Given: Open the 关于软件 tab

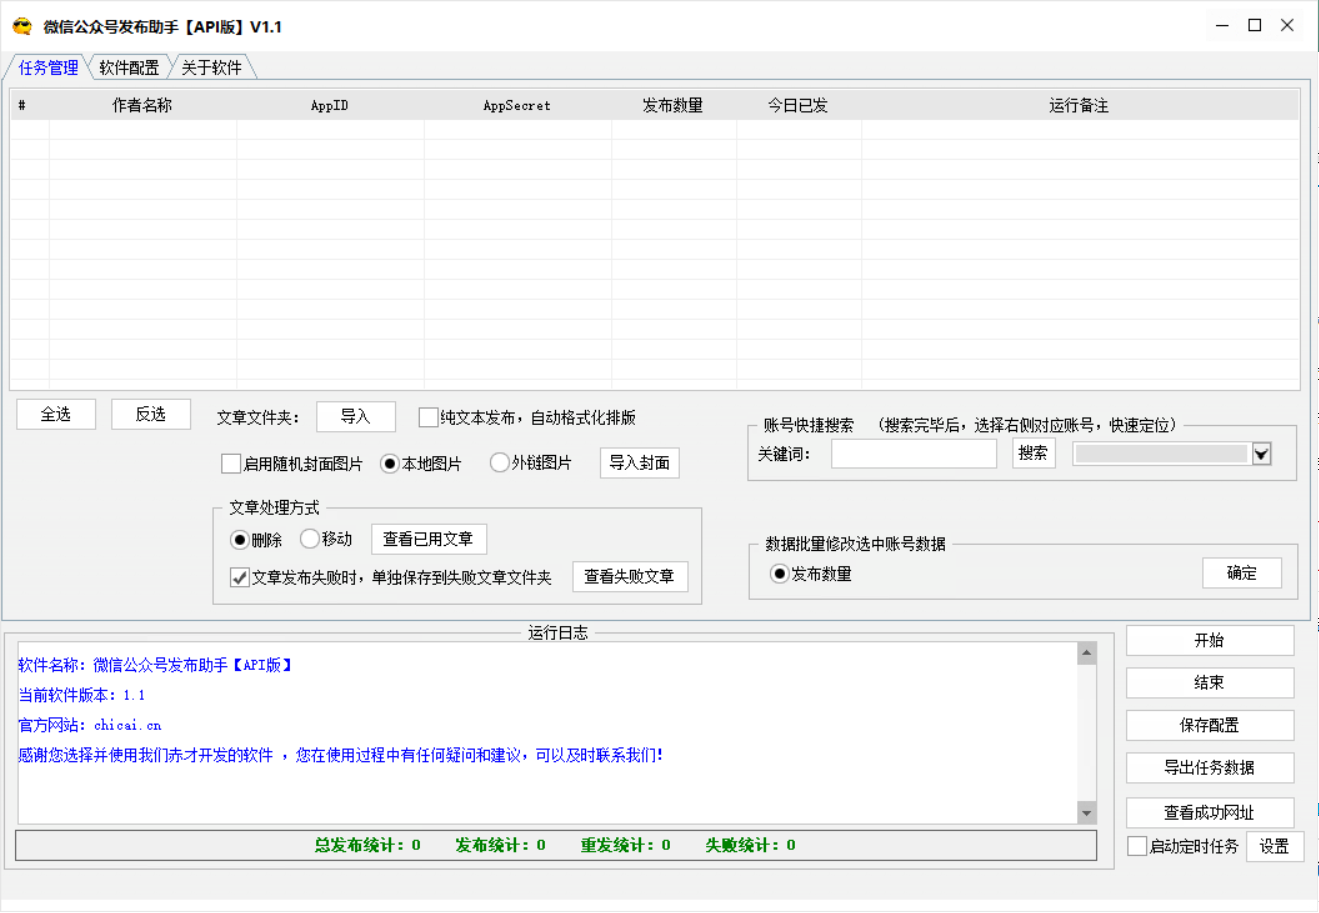Looking at the screenshot, I should pos(211,67).
